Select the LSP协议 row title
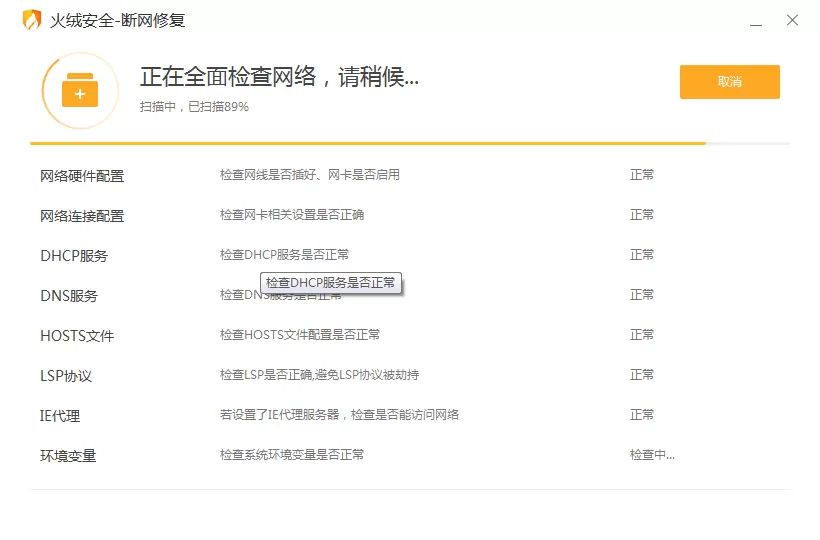 [66, 376]
